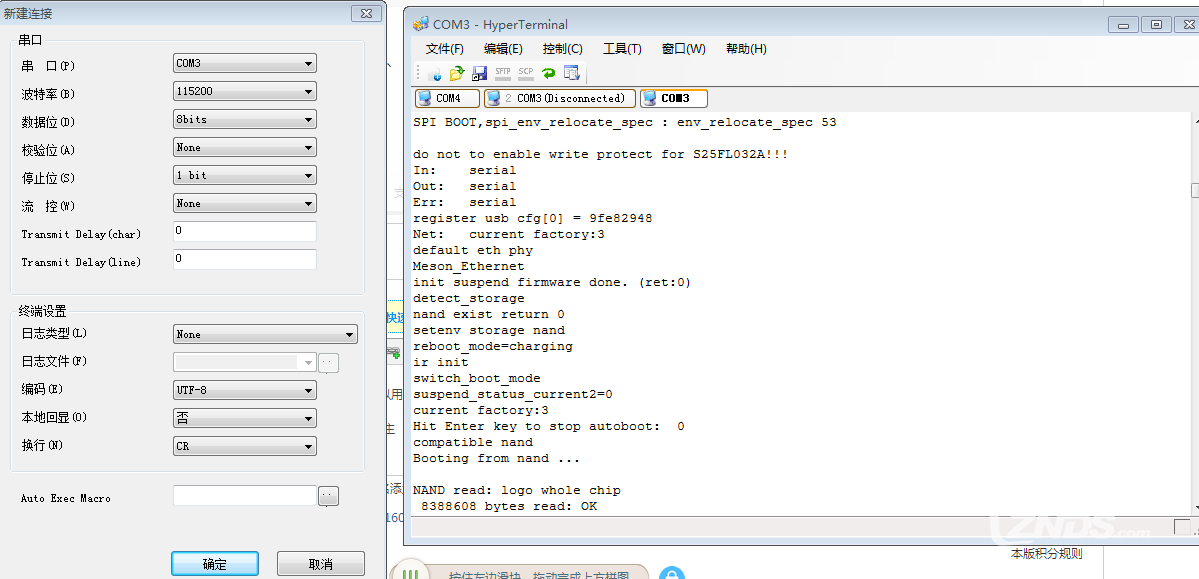This screenshot has width=1199, height=579.
Task: Open the 窗口(W) menu
Action: tap(684, 49)
